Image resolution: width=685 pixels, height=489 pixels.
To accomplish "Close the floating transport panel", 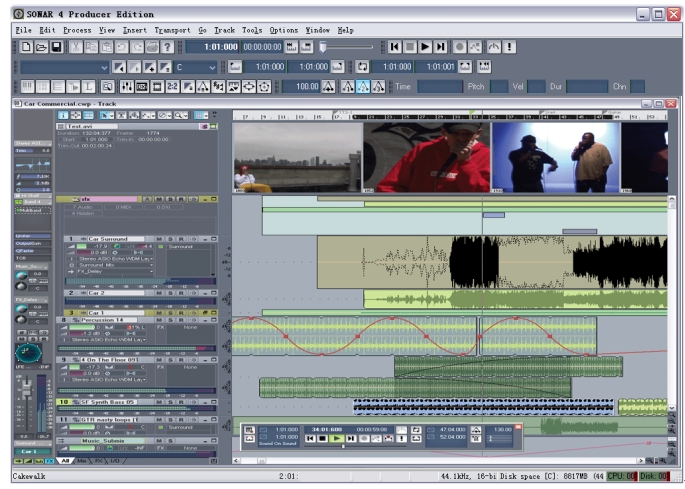I will (x=518, y=427).
